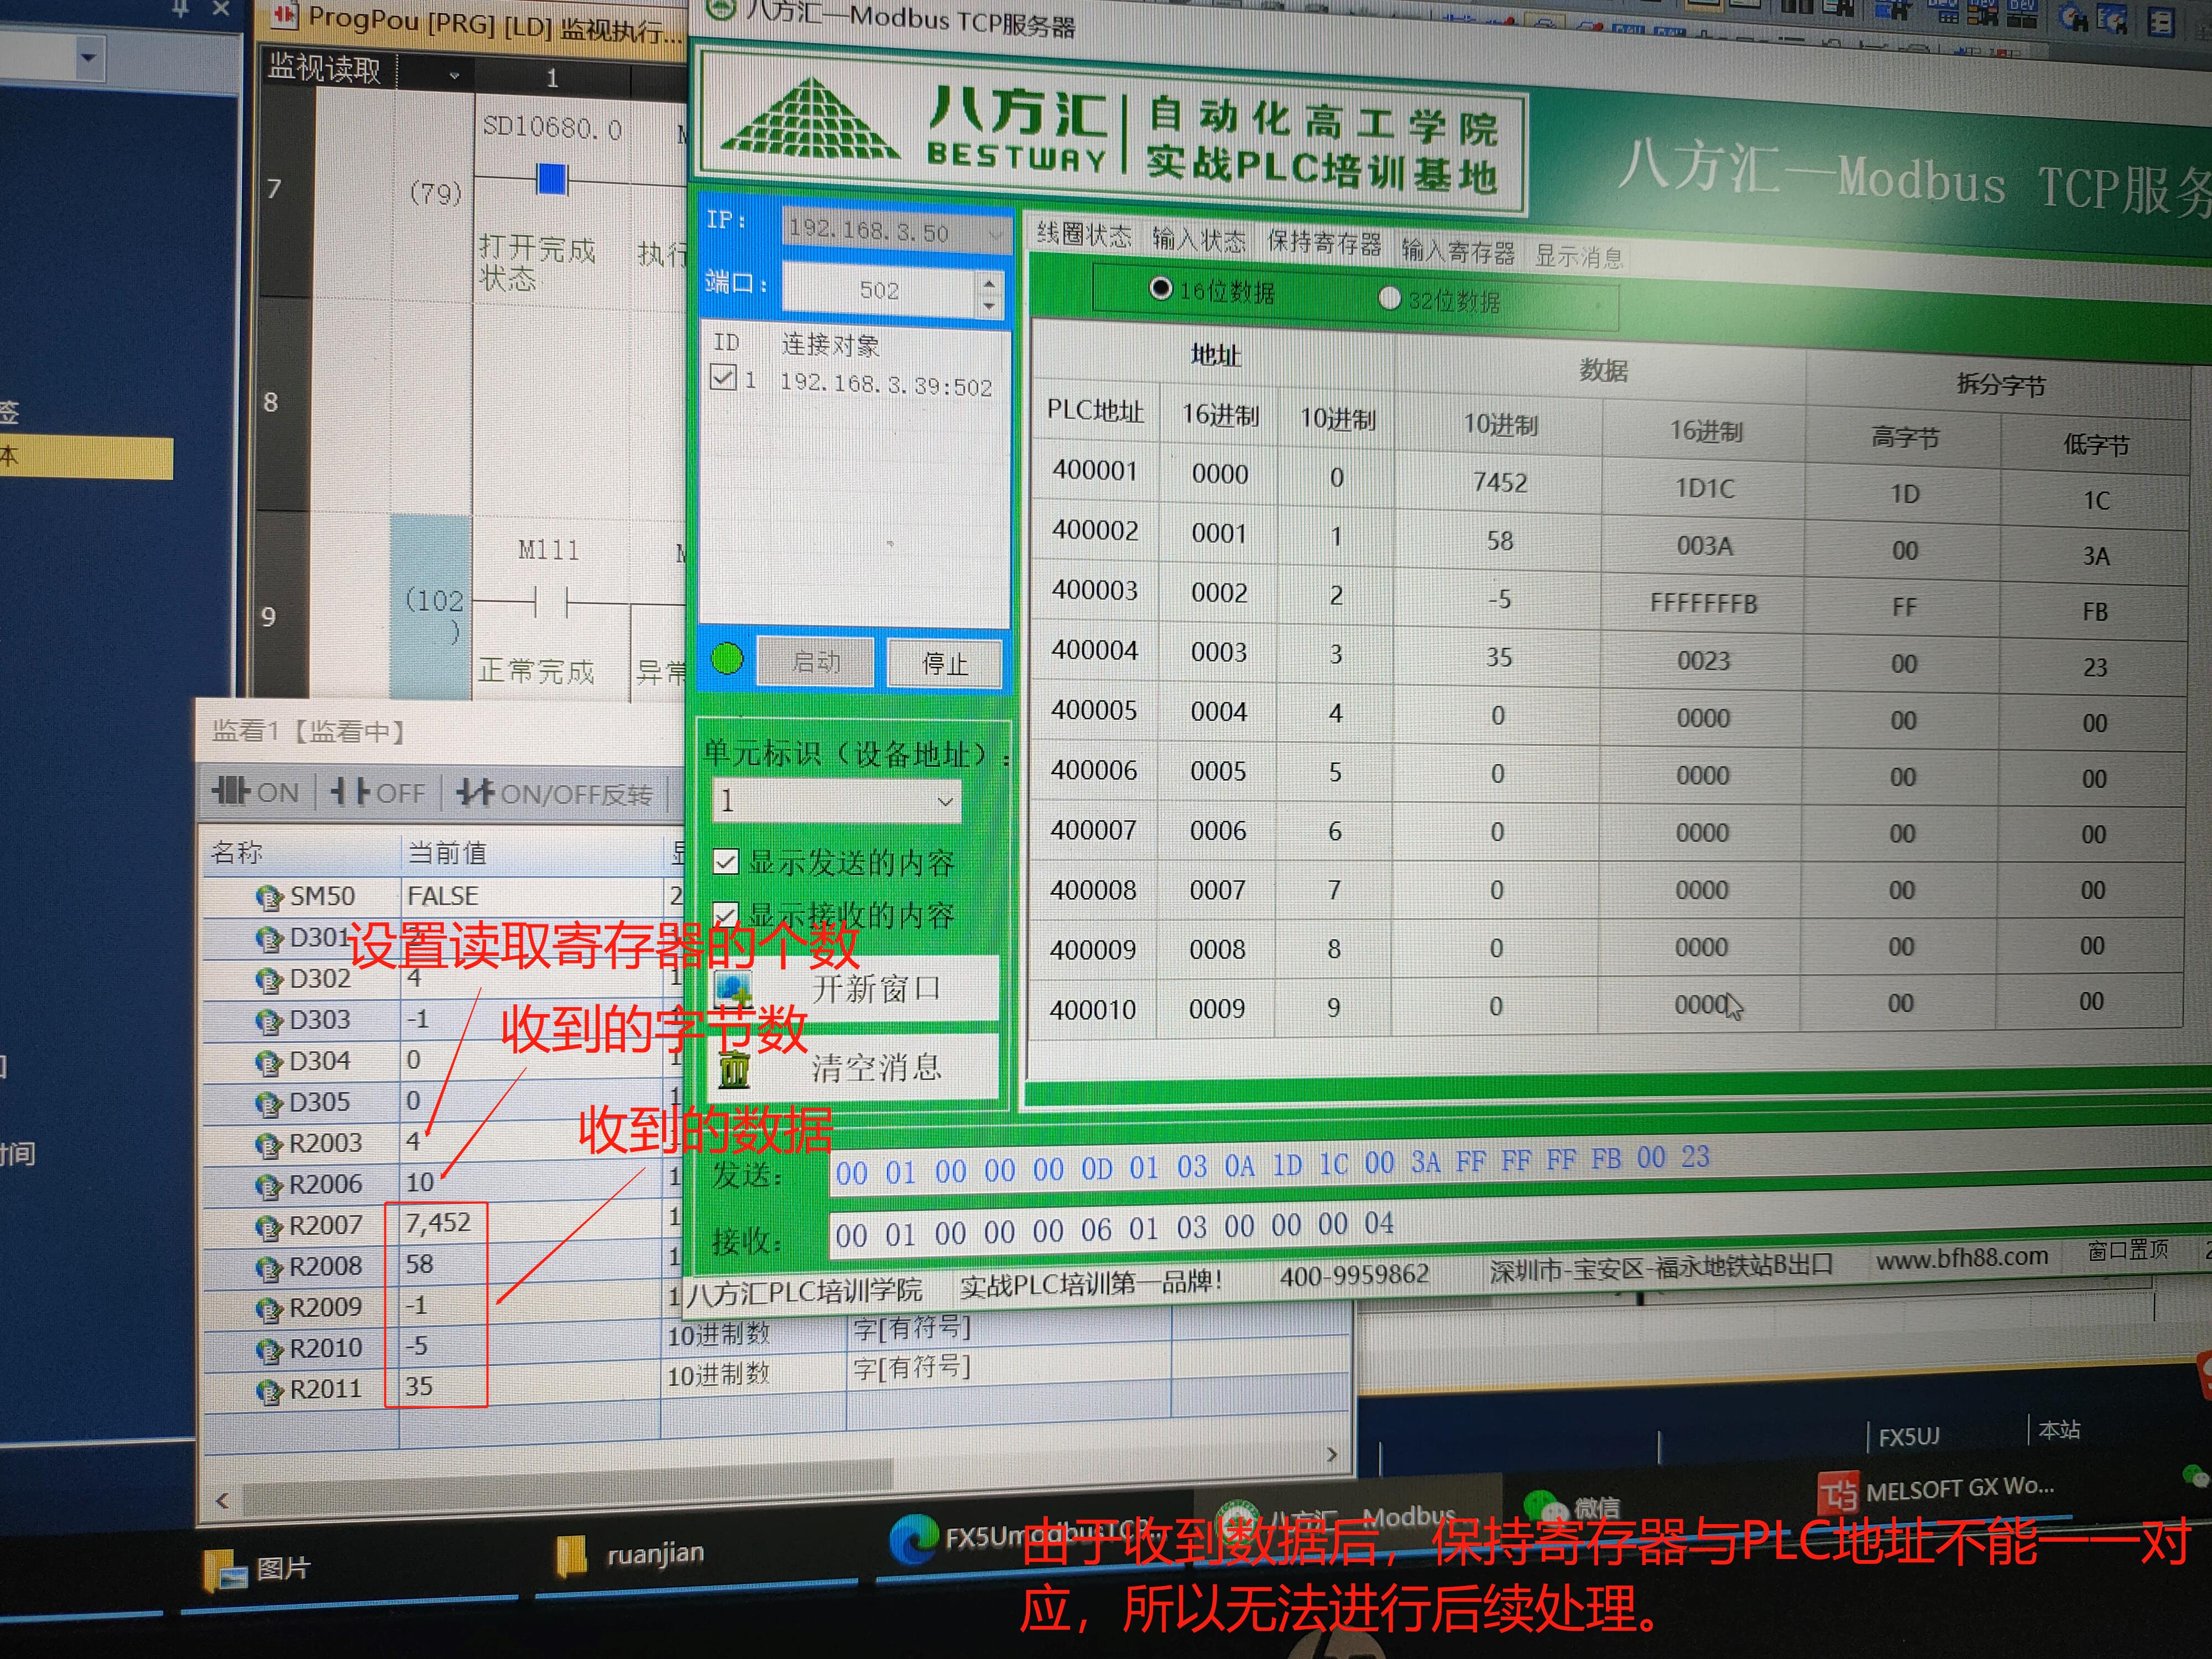Select the 16位数据 radio button
The width and height of the screenshot is (2212, 1659).
point(1160,289)
